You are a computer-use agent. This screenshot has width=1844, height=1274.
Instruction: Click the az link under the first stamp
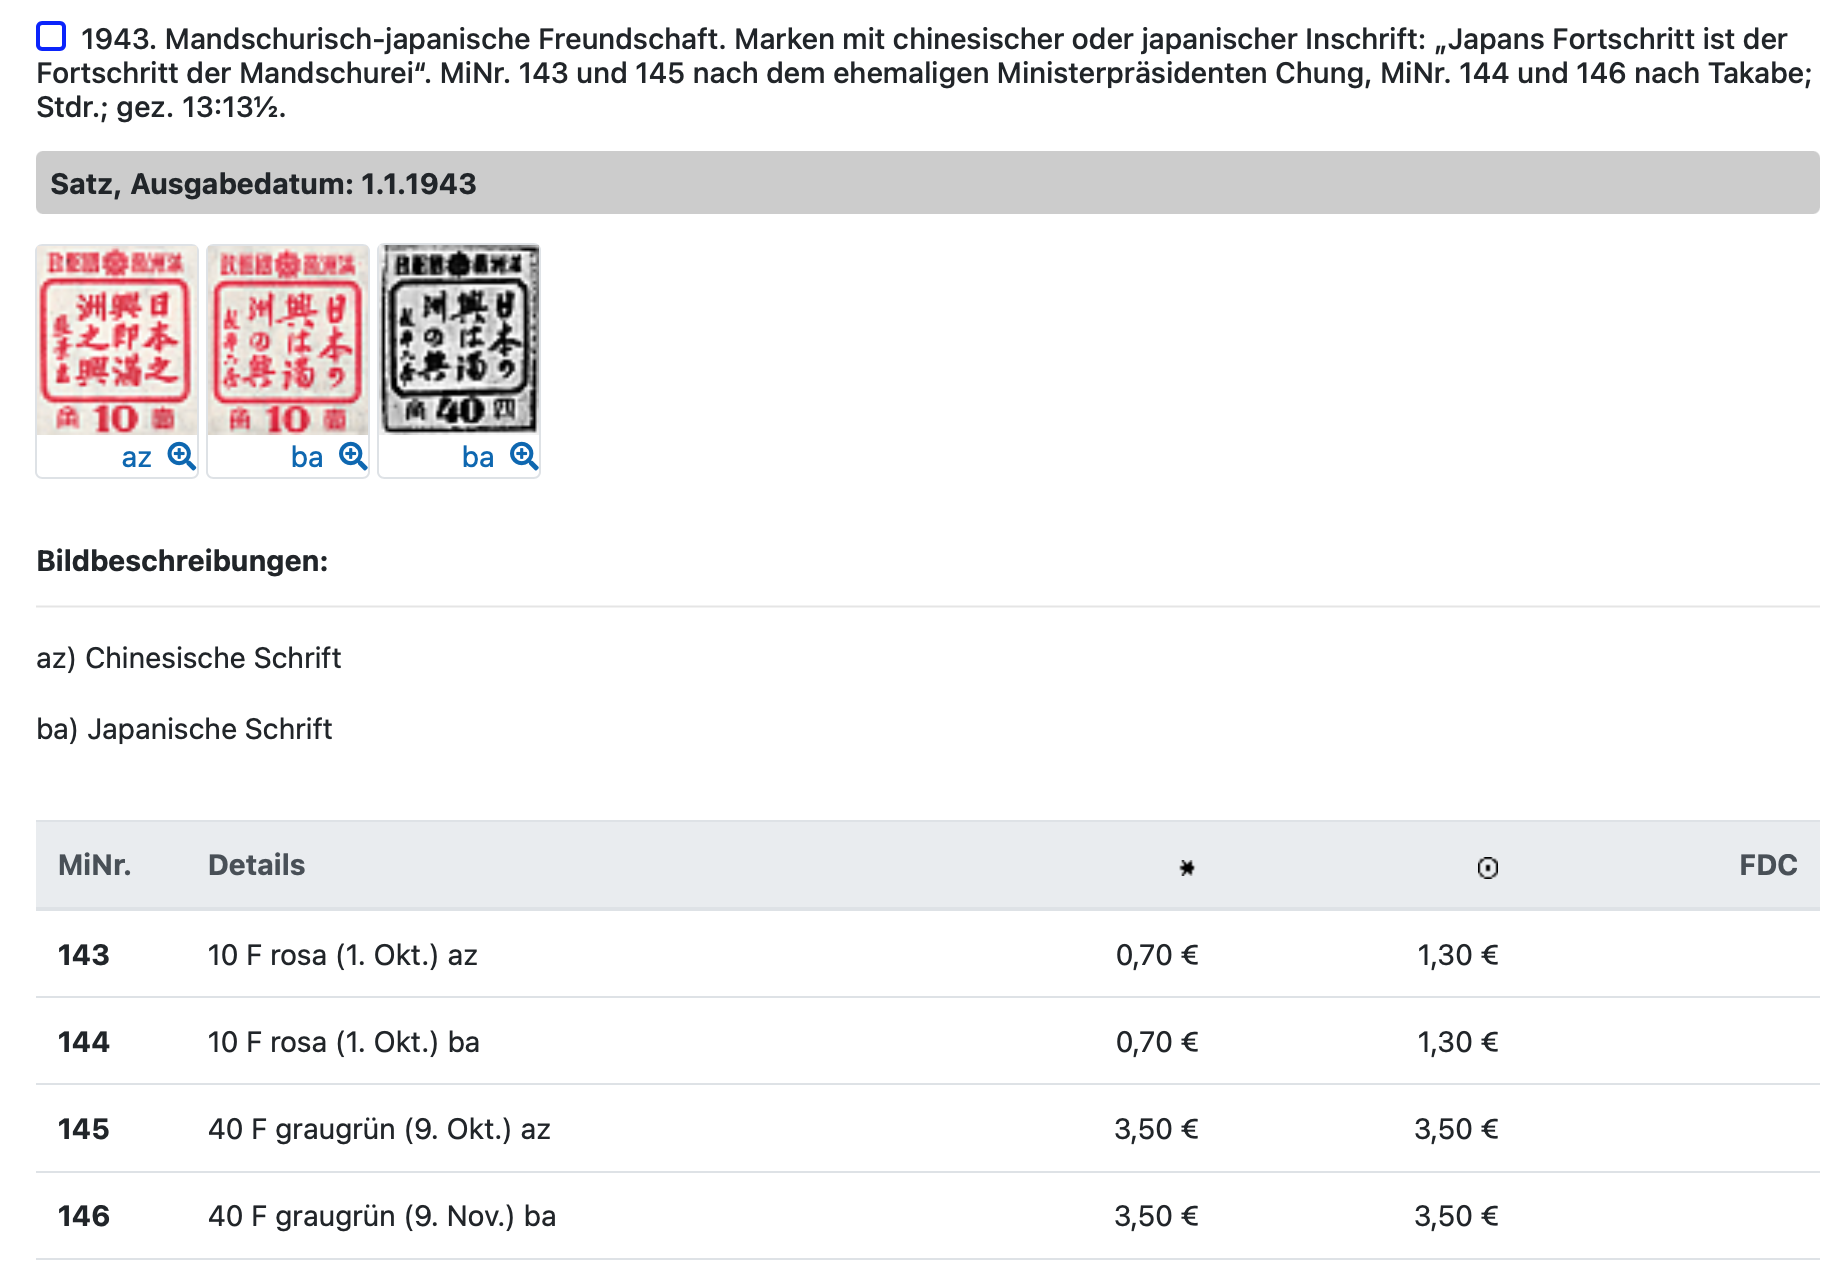(136, 458)
